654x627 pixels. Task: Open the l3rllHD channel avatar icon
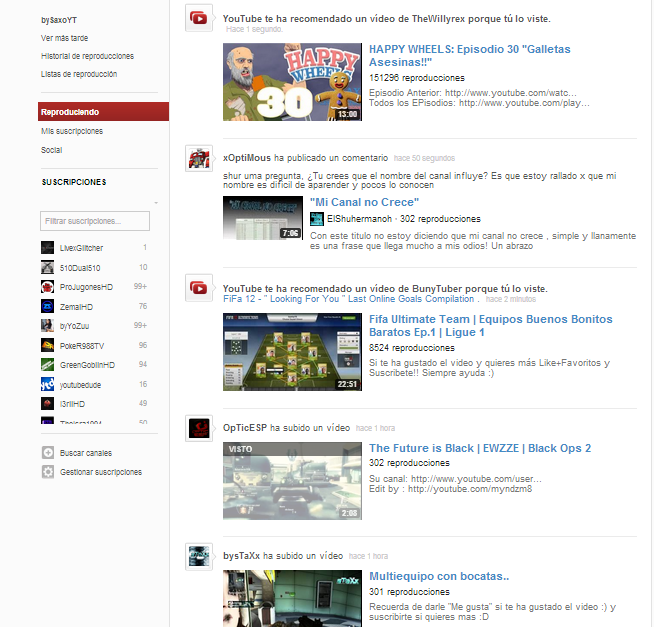[47, 403]
